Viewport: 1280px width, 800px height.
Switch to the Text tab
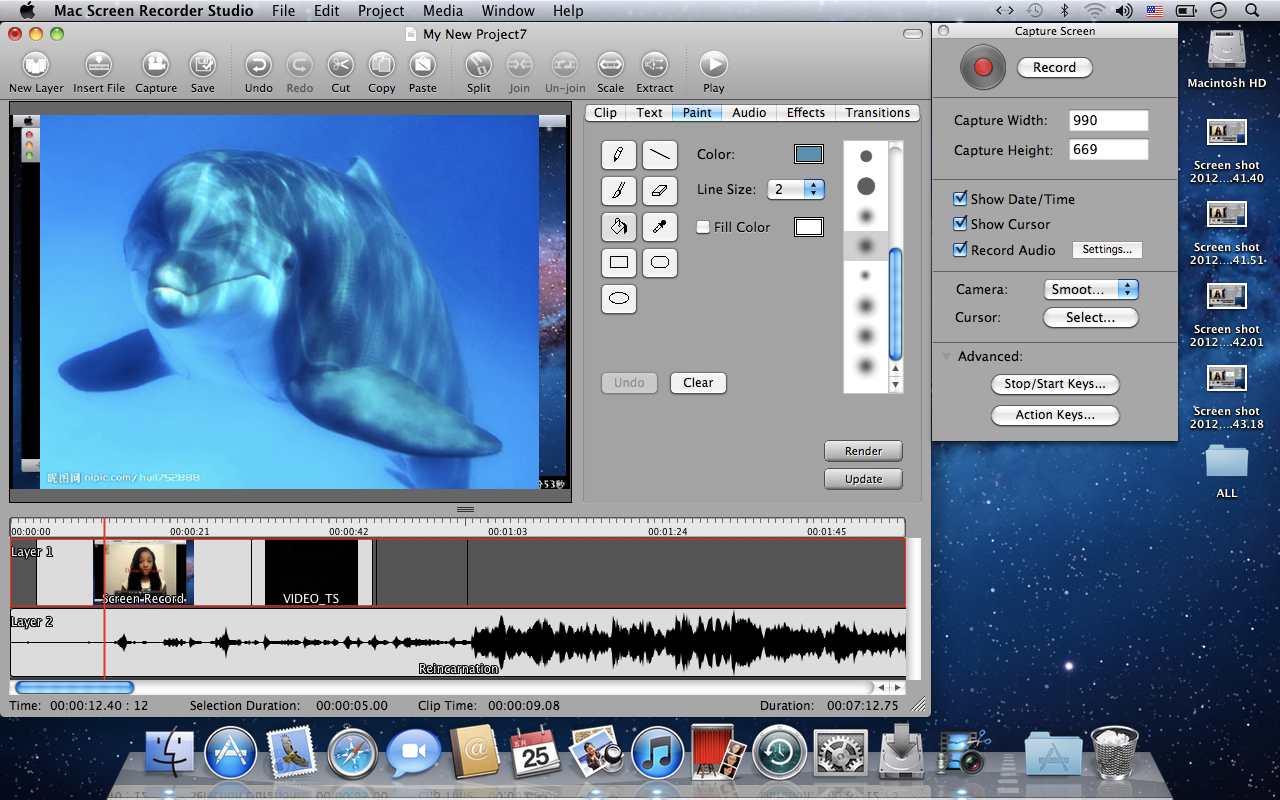(x=649, y=113)
